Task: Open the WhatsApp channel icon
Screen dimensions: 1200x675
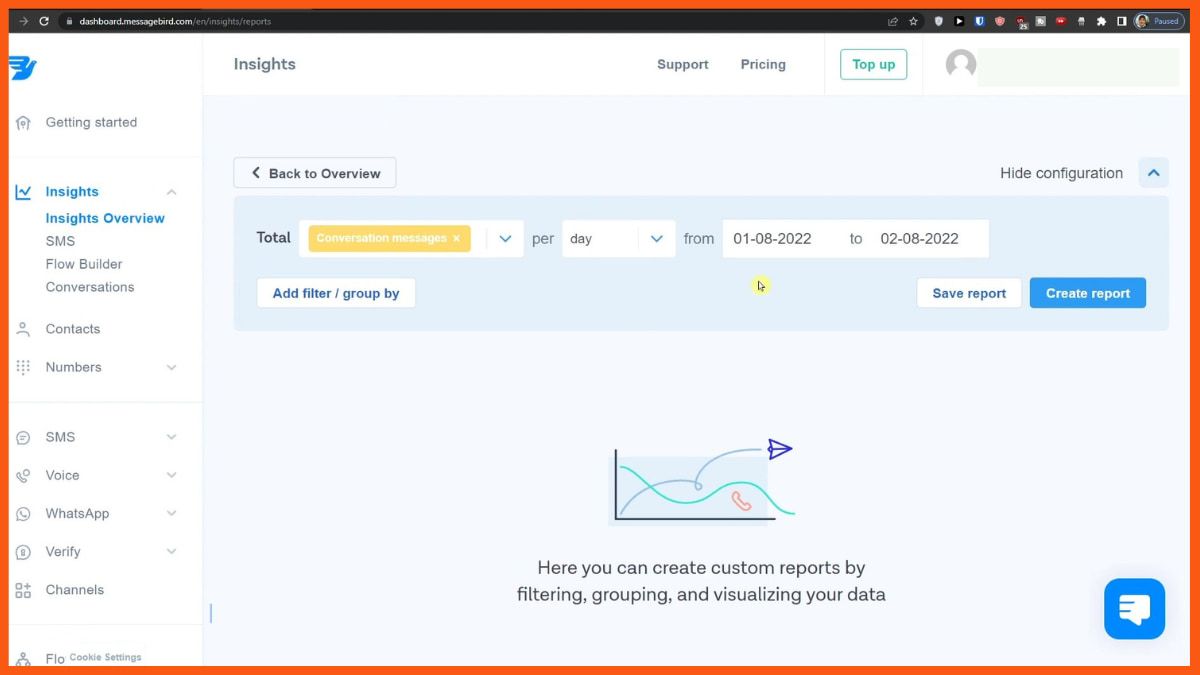Action: tap(22, 513)
